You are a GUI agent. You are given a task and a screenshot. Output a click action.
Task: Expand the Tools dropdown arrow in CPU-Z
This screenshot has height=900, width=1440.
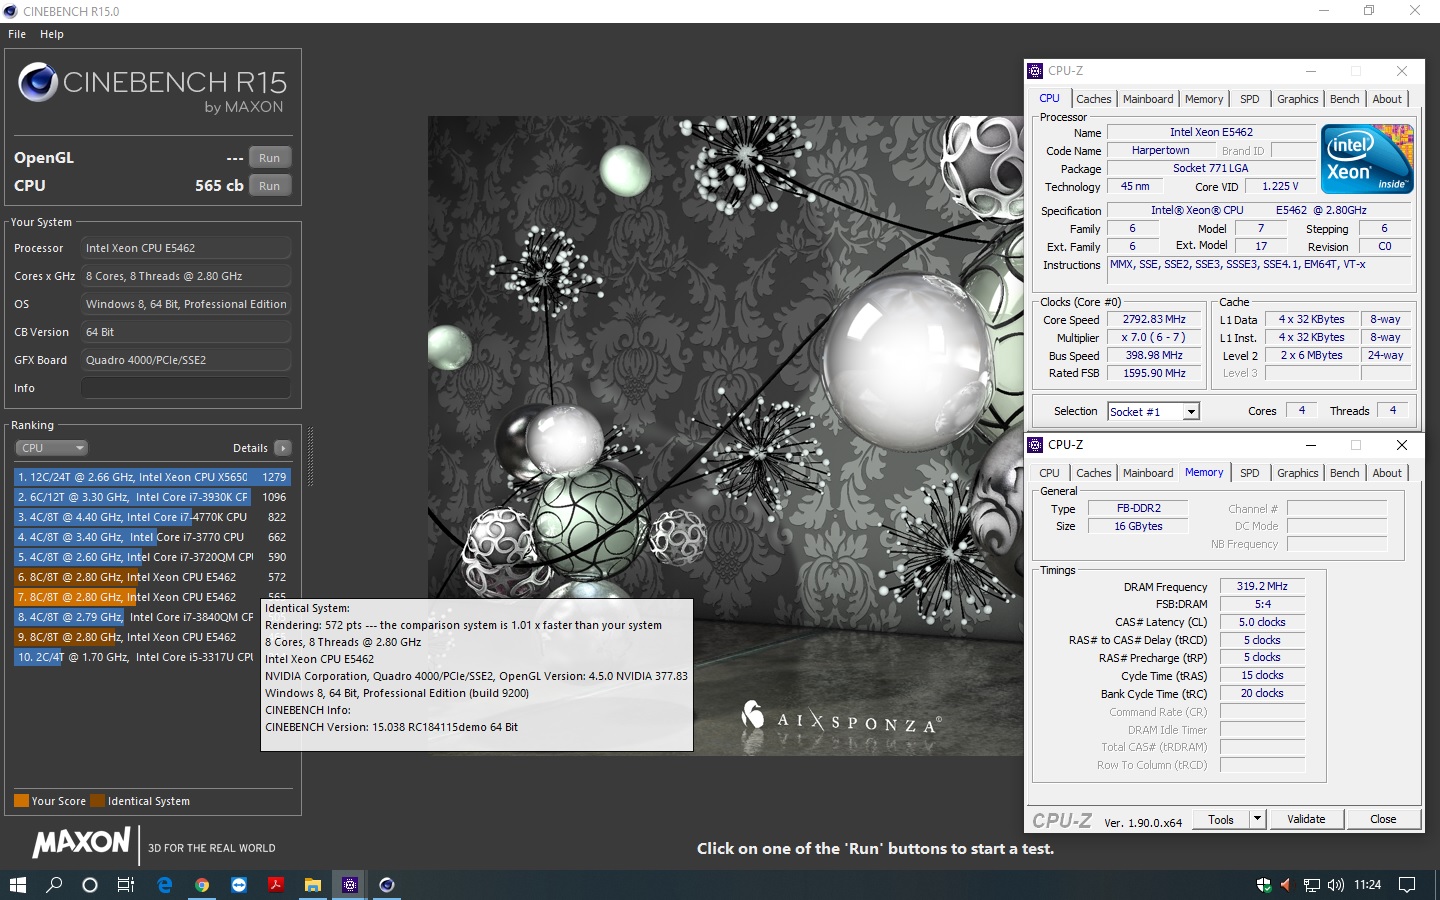[x=1258, y=819]
